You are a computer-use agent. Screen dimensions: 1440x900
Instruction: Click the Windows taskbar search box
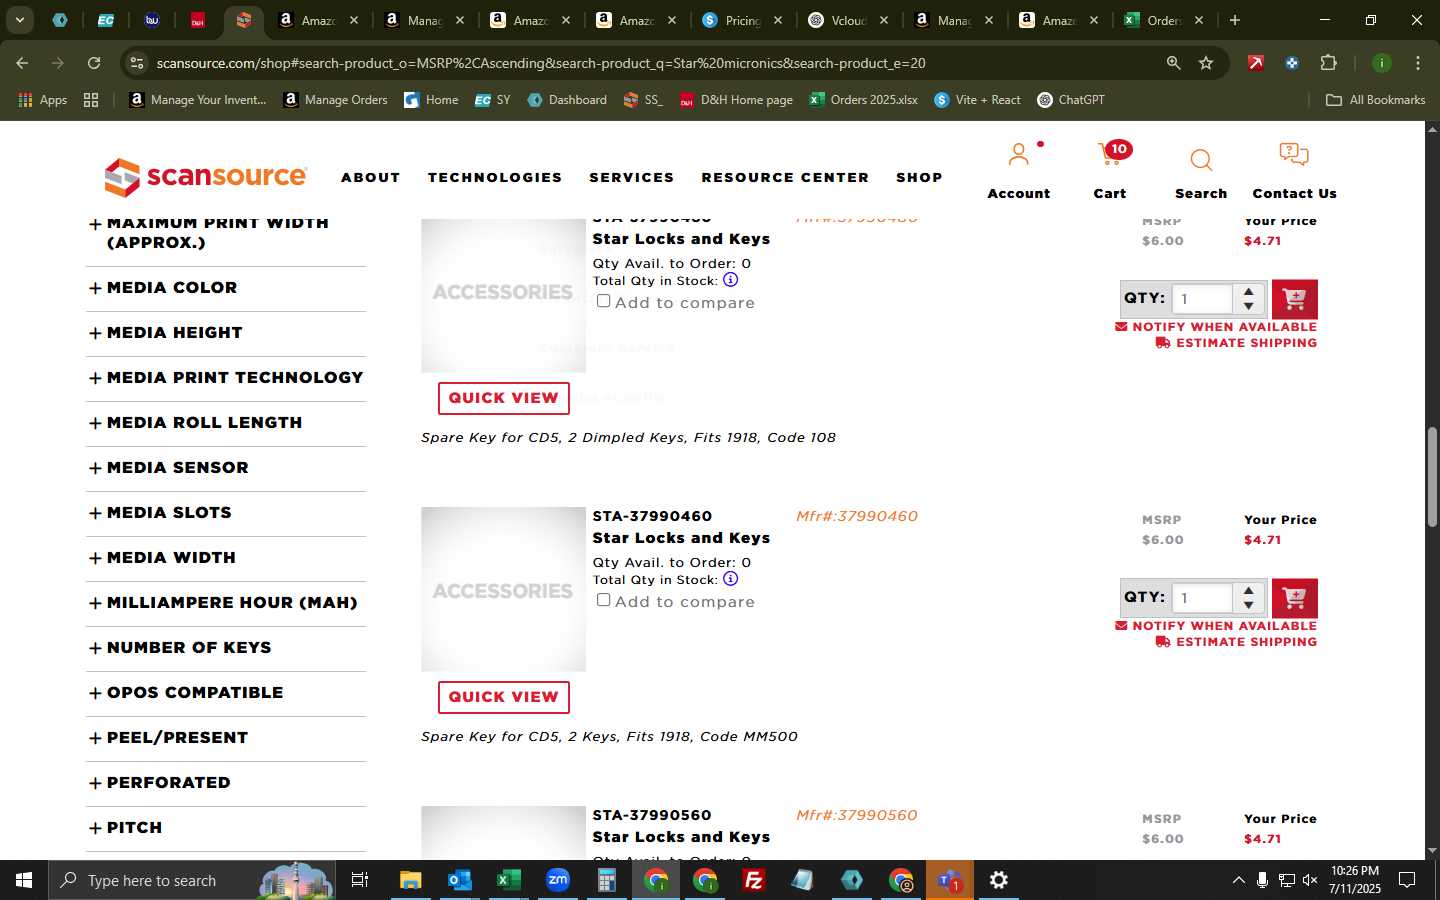(x=190, y=880)
